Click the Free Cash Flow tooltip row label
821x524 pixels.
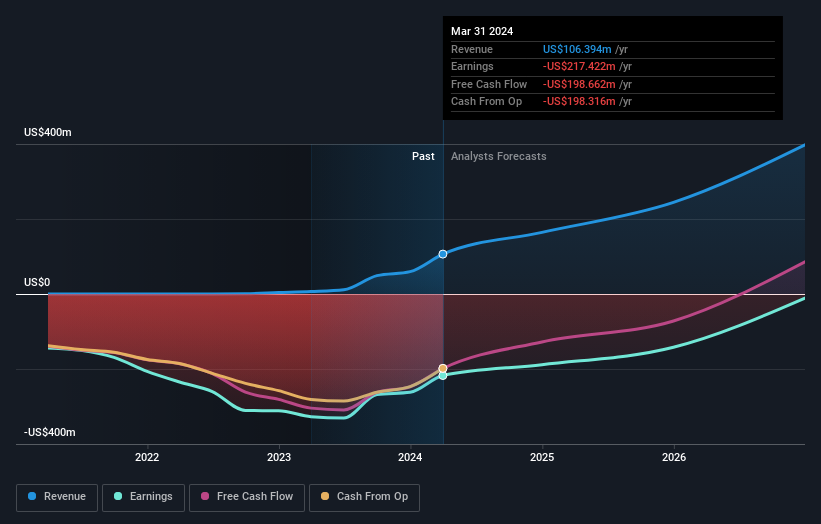[x=489, y=84]
